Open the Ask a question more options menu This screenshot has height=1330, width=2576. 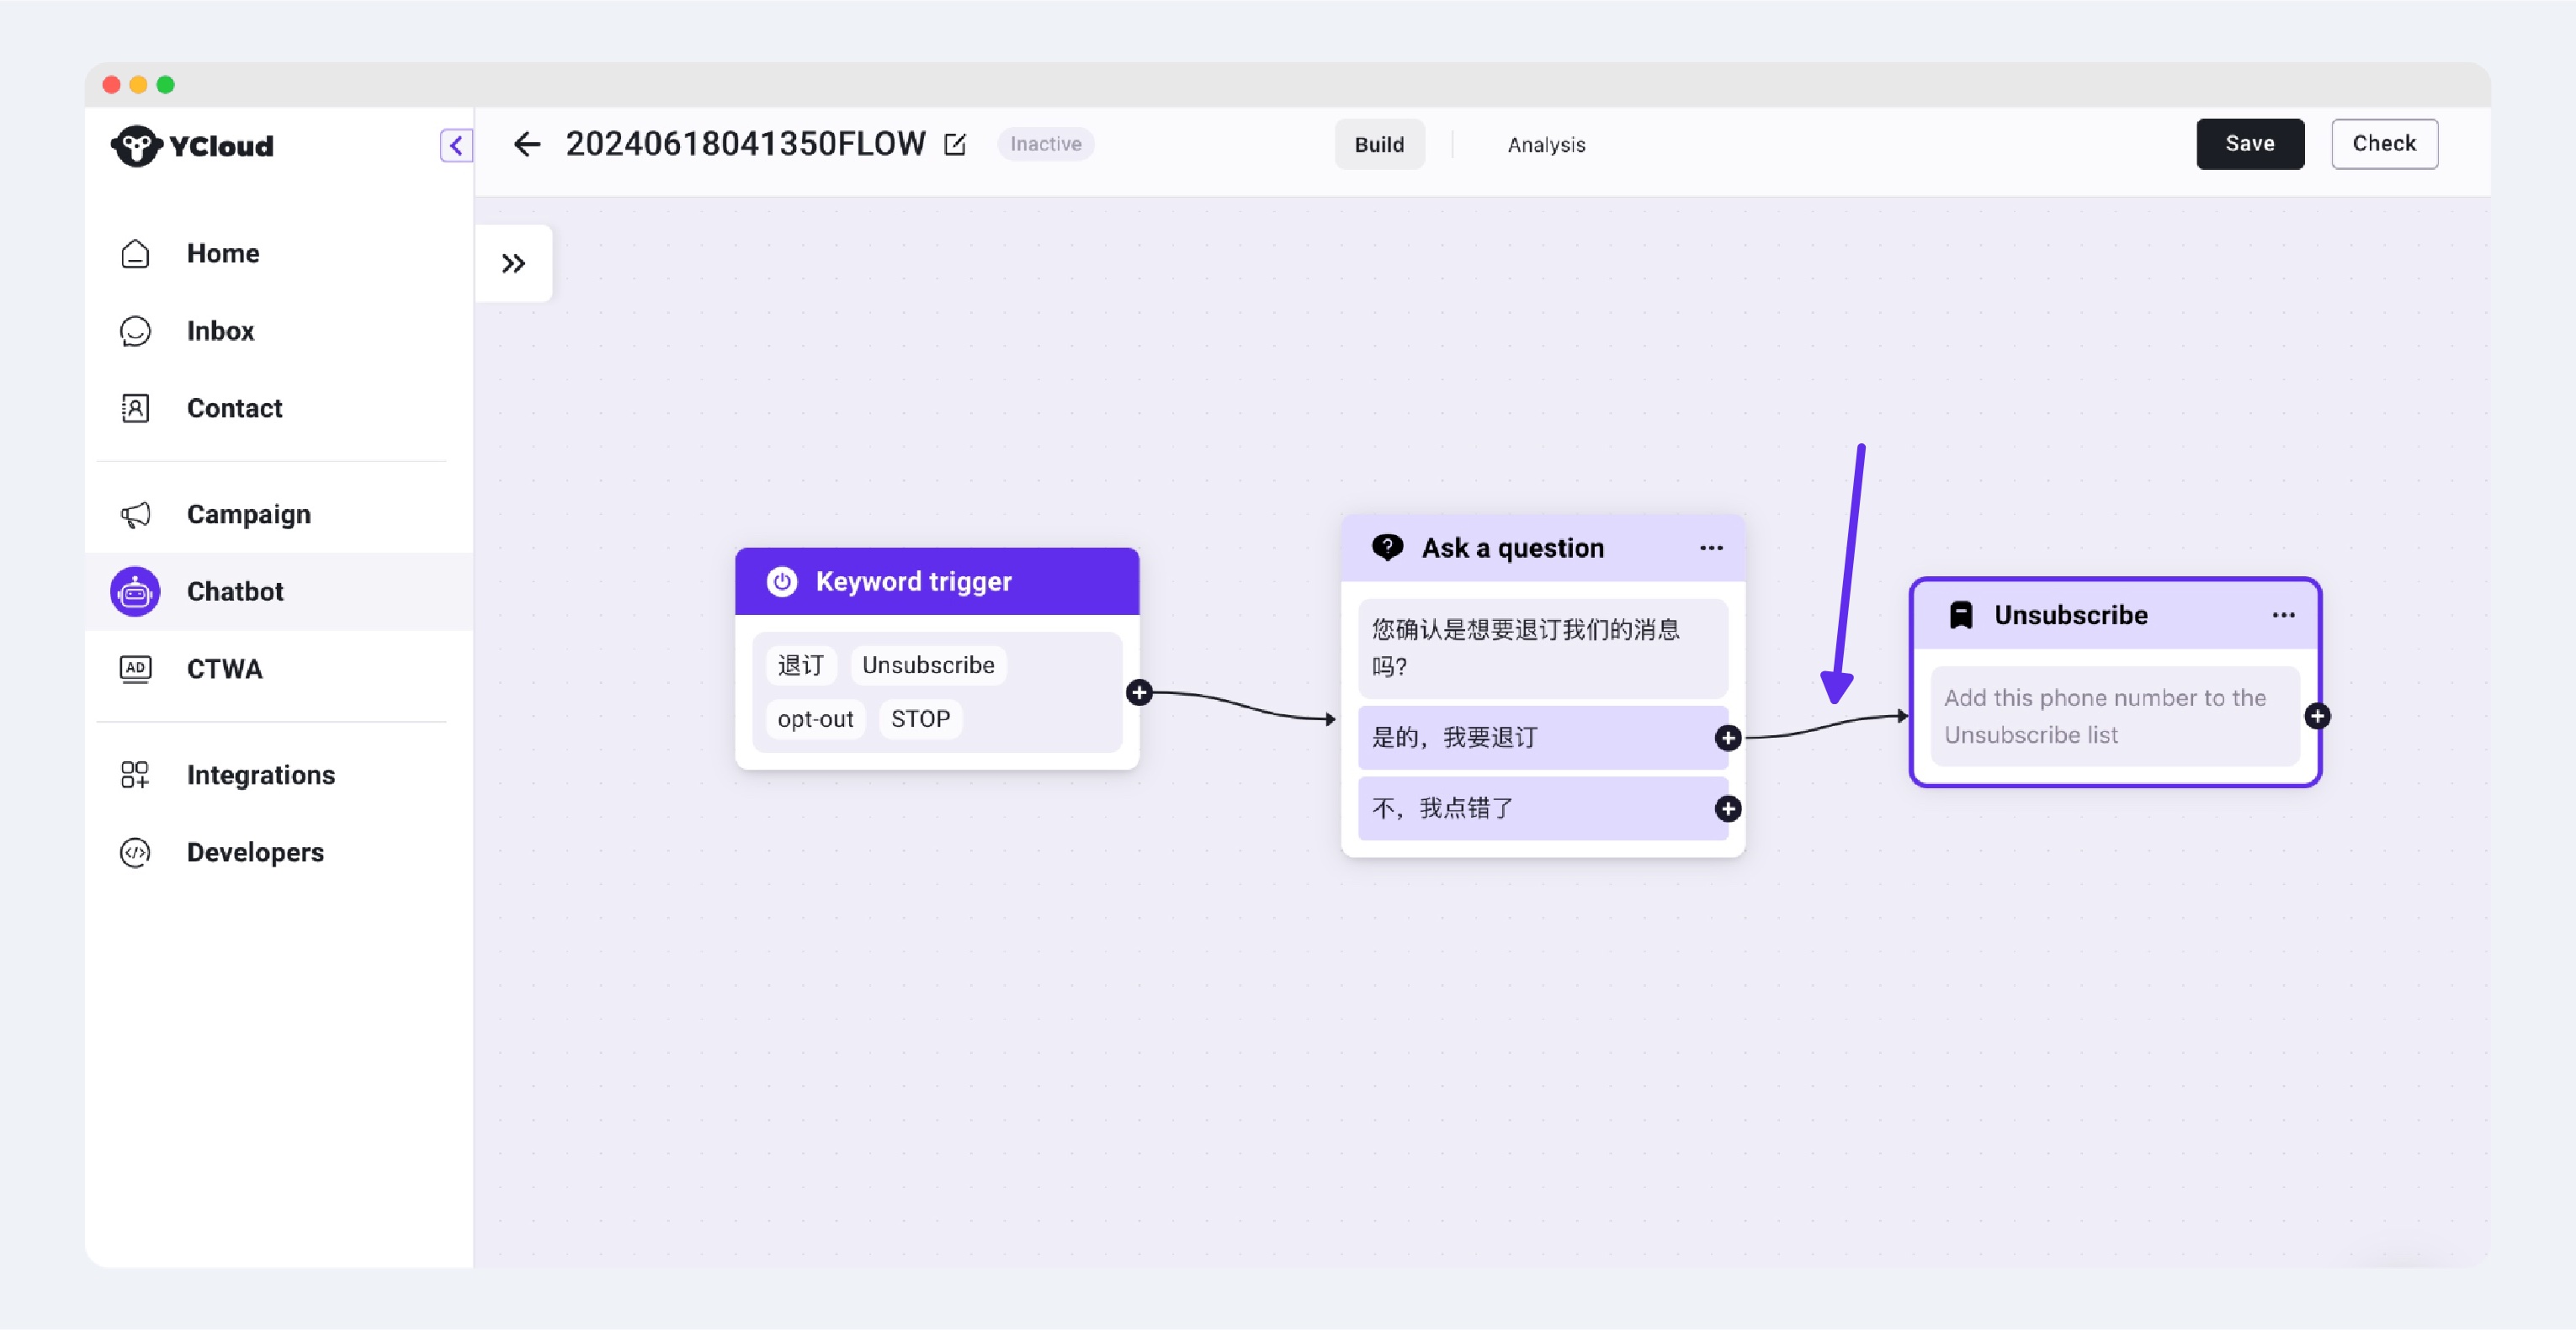point(1711,547)
